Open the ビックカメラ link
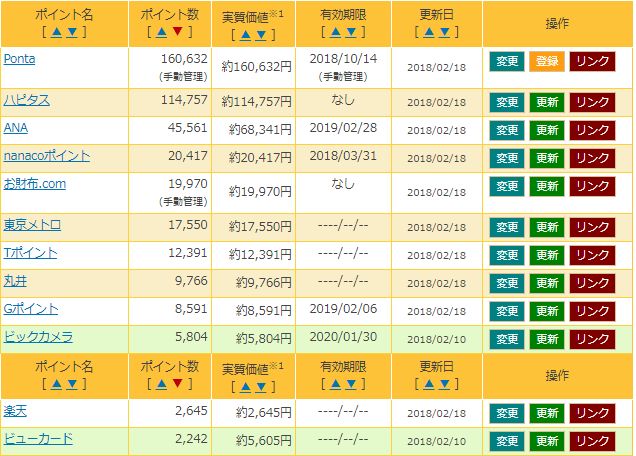The height and width of the screenshot is (456, 636). [38, 337]
